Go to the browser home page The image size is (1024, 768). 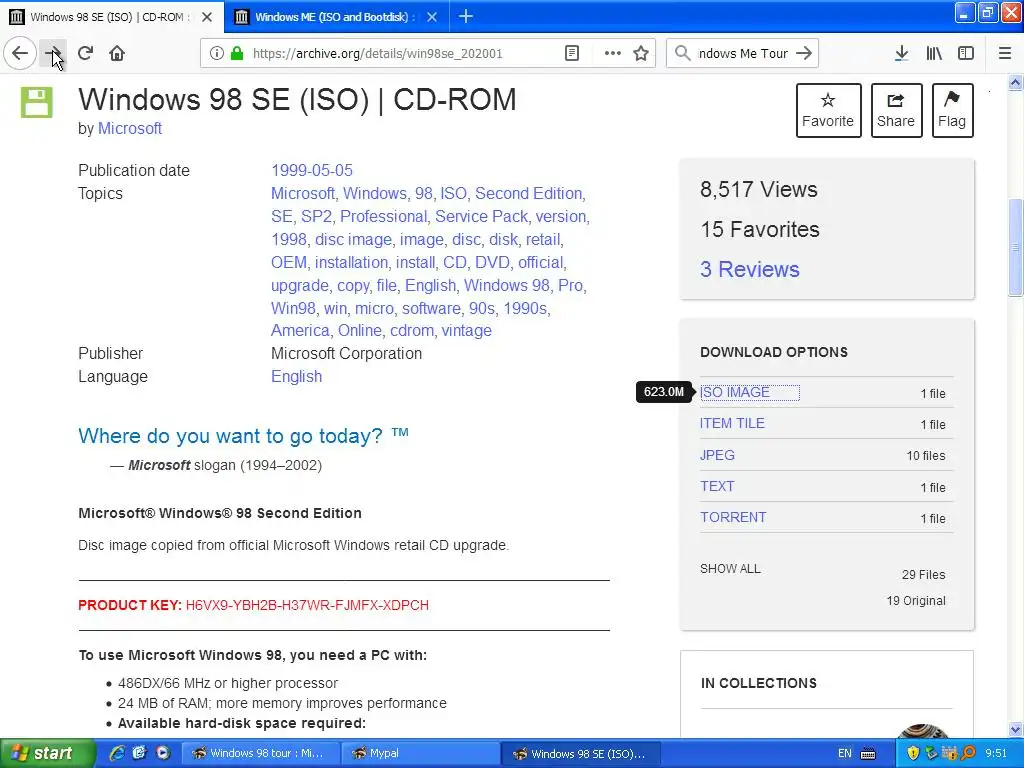click(x=117, y=53)
